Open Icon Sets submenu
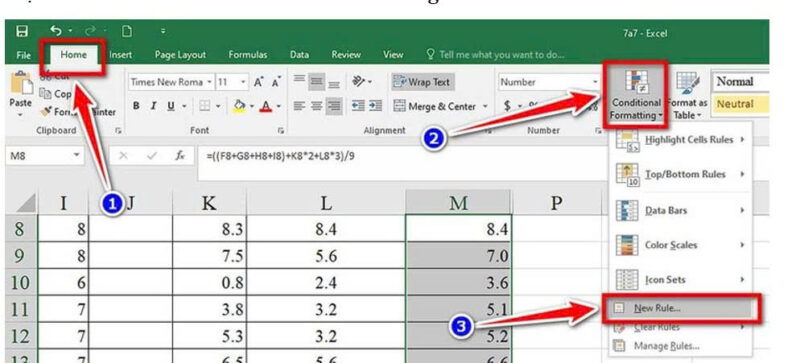 coord(680,280)
